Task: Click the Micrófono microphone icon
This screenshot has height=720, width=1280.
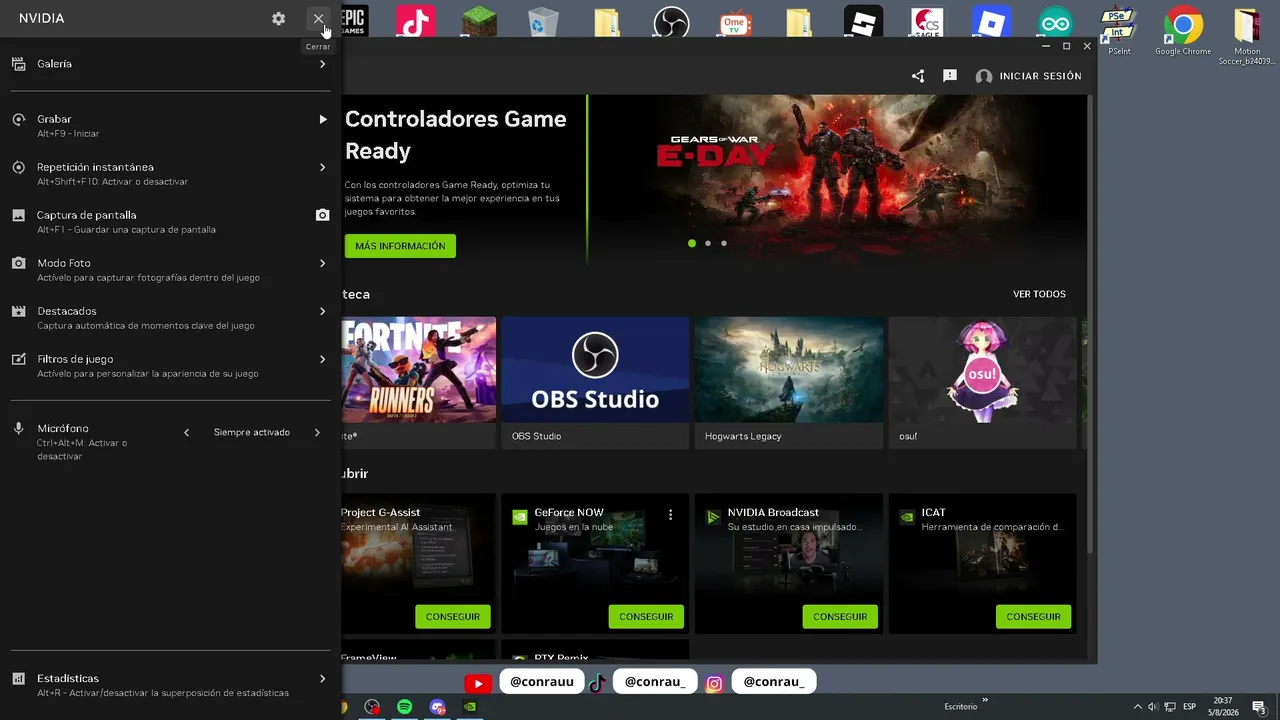Action: click(18, 429)
